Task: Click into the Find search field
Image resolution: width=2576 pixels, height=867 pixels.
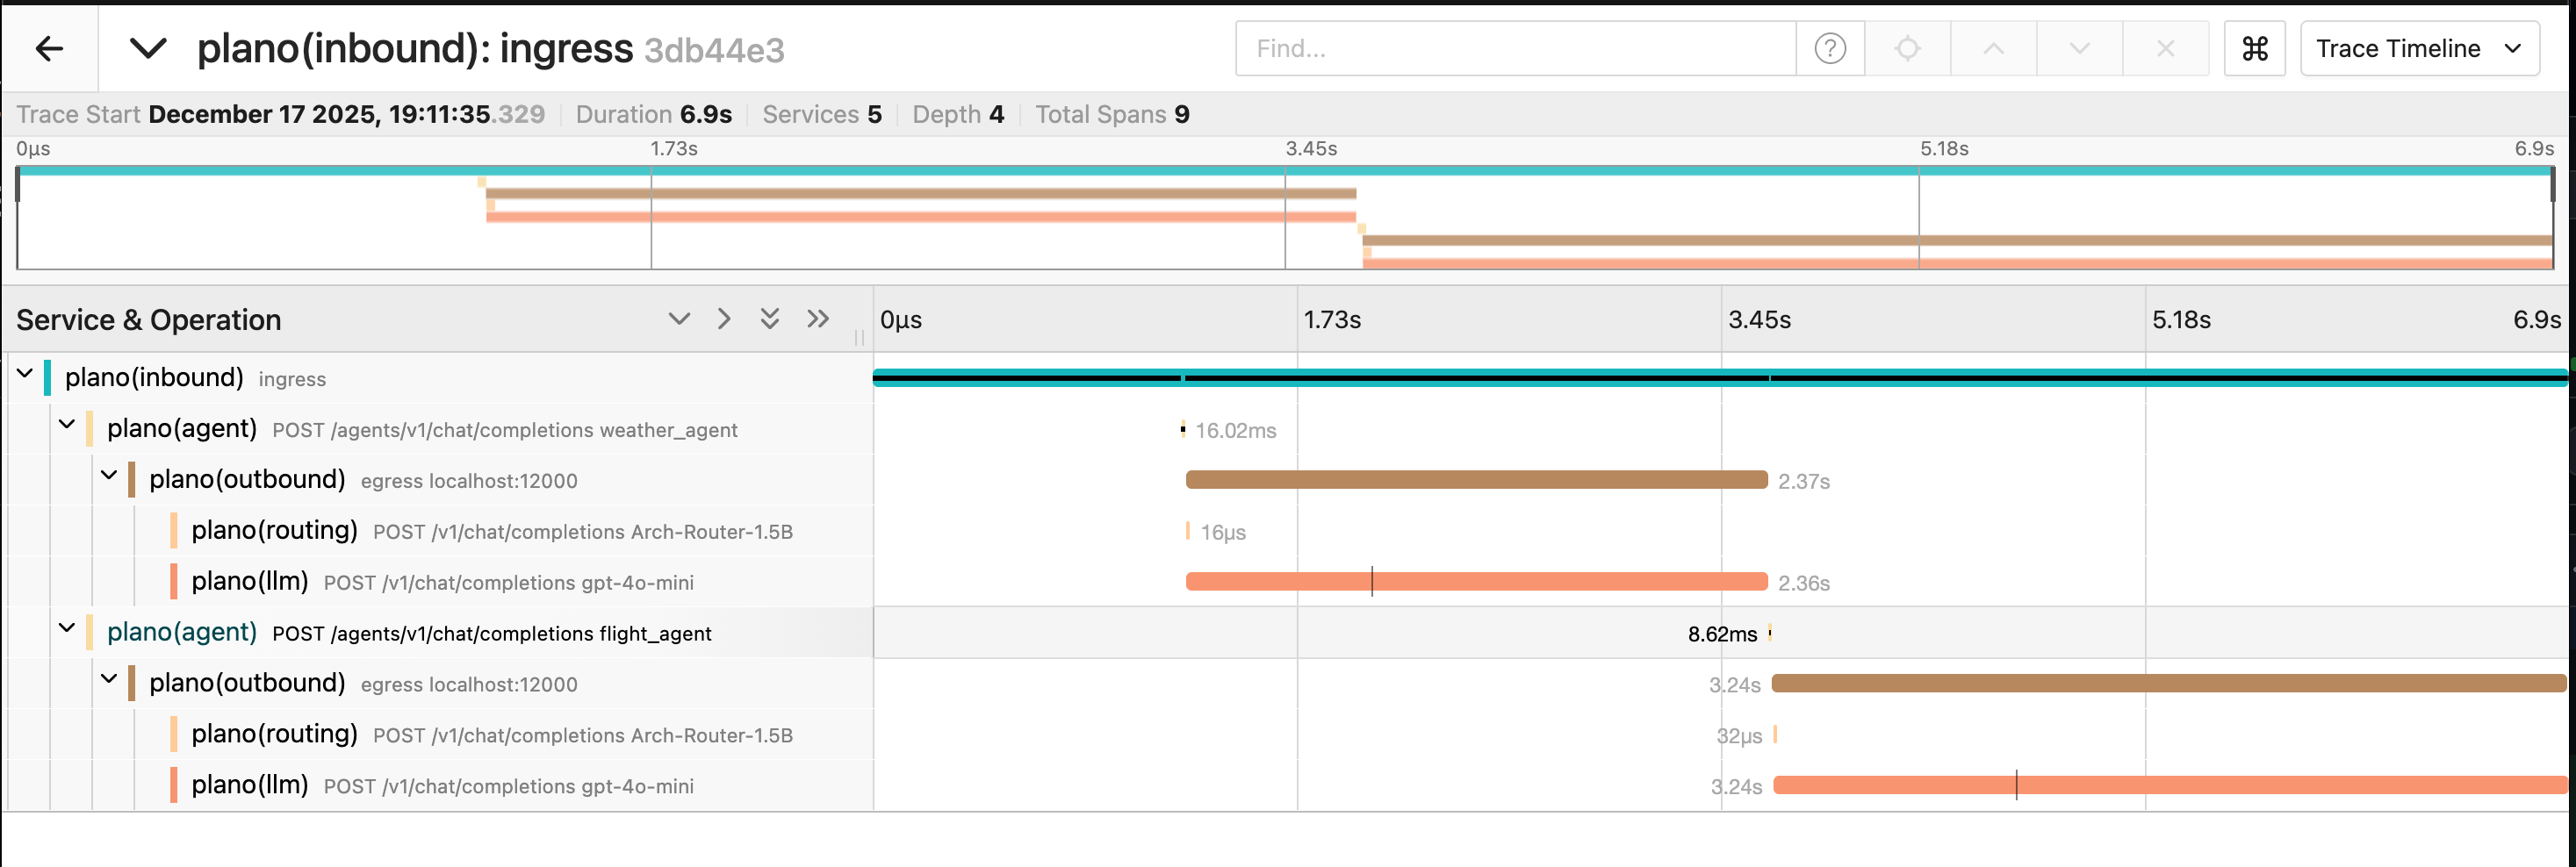Action: tap(1515, 48)
